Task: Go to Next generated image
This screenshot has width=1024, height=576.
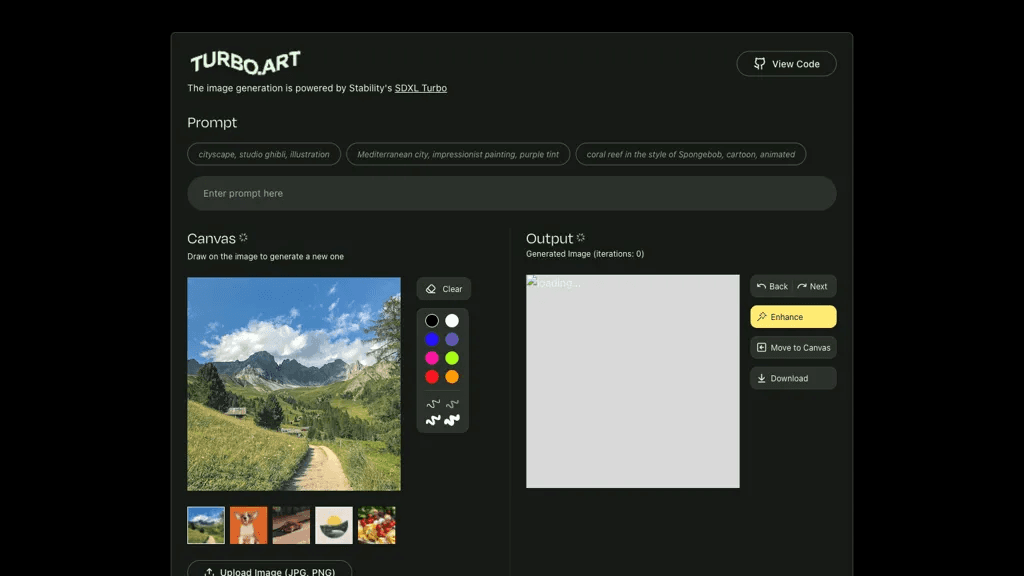Action: pyautogui.click(x=812, y=286)
